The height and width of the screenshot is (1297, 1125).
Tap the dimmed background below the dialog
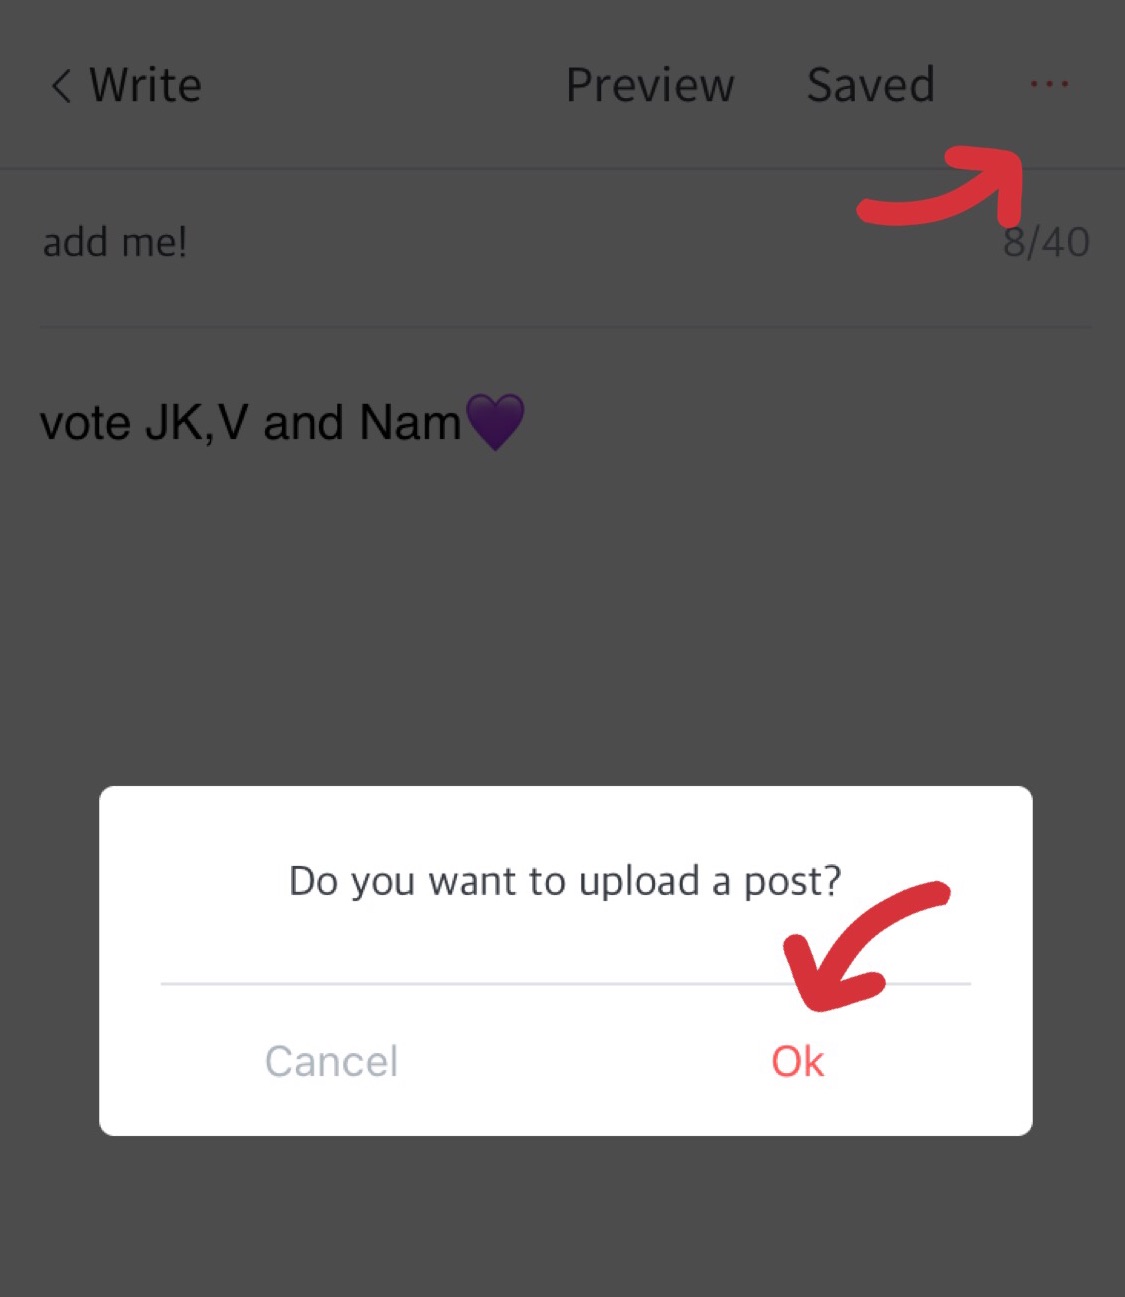560,1220
